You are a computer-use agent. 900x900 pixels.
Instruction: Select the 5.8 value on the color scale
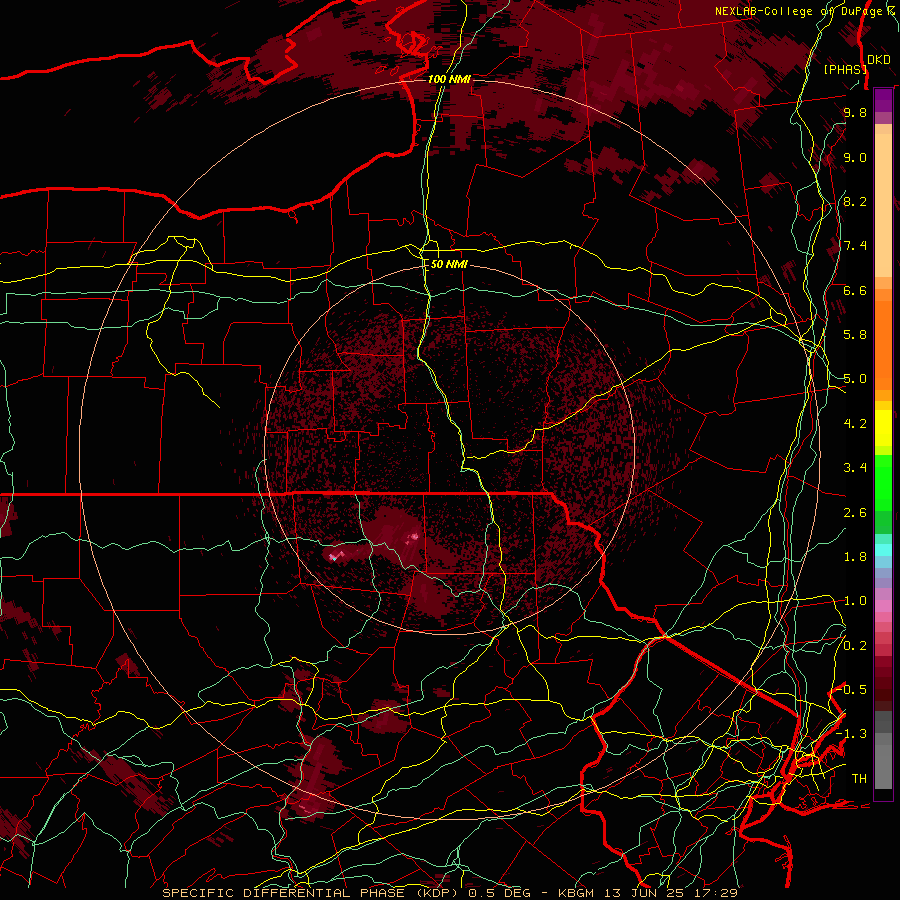855,335
